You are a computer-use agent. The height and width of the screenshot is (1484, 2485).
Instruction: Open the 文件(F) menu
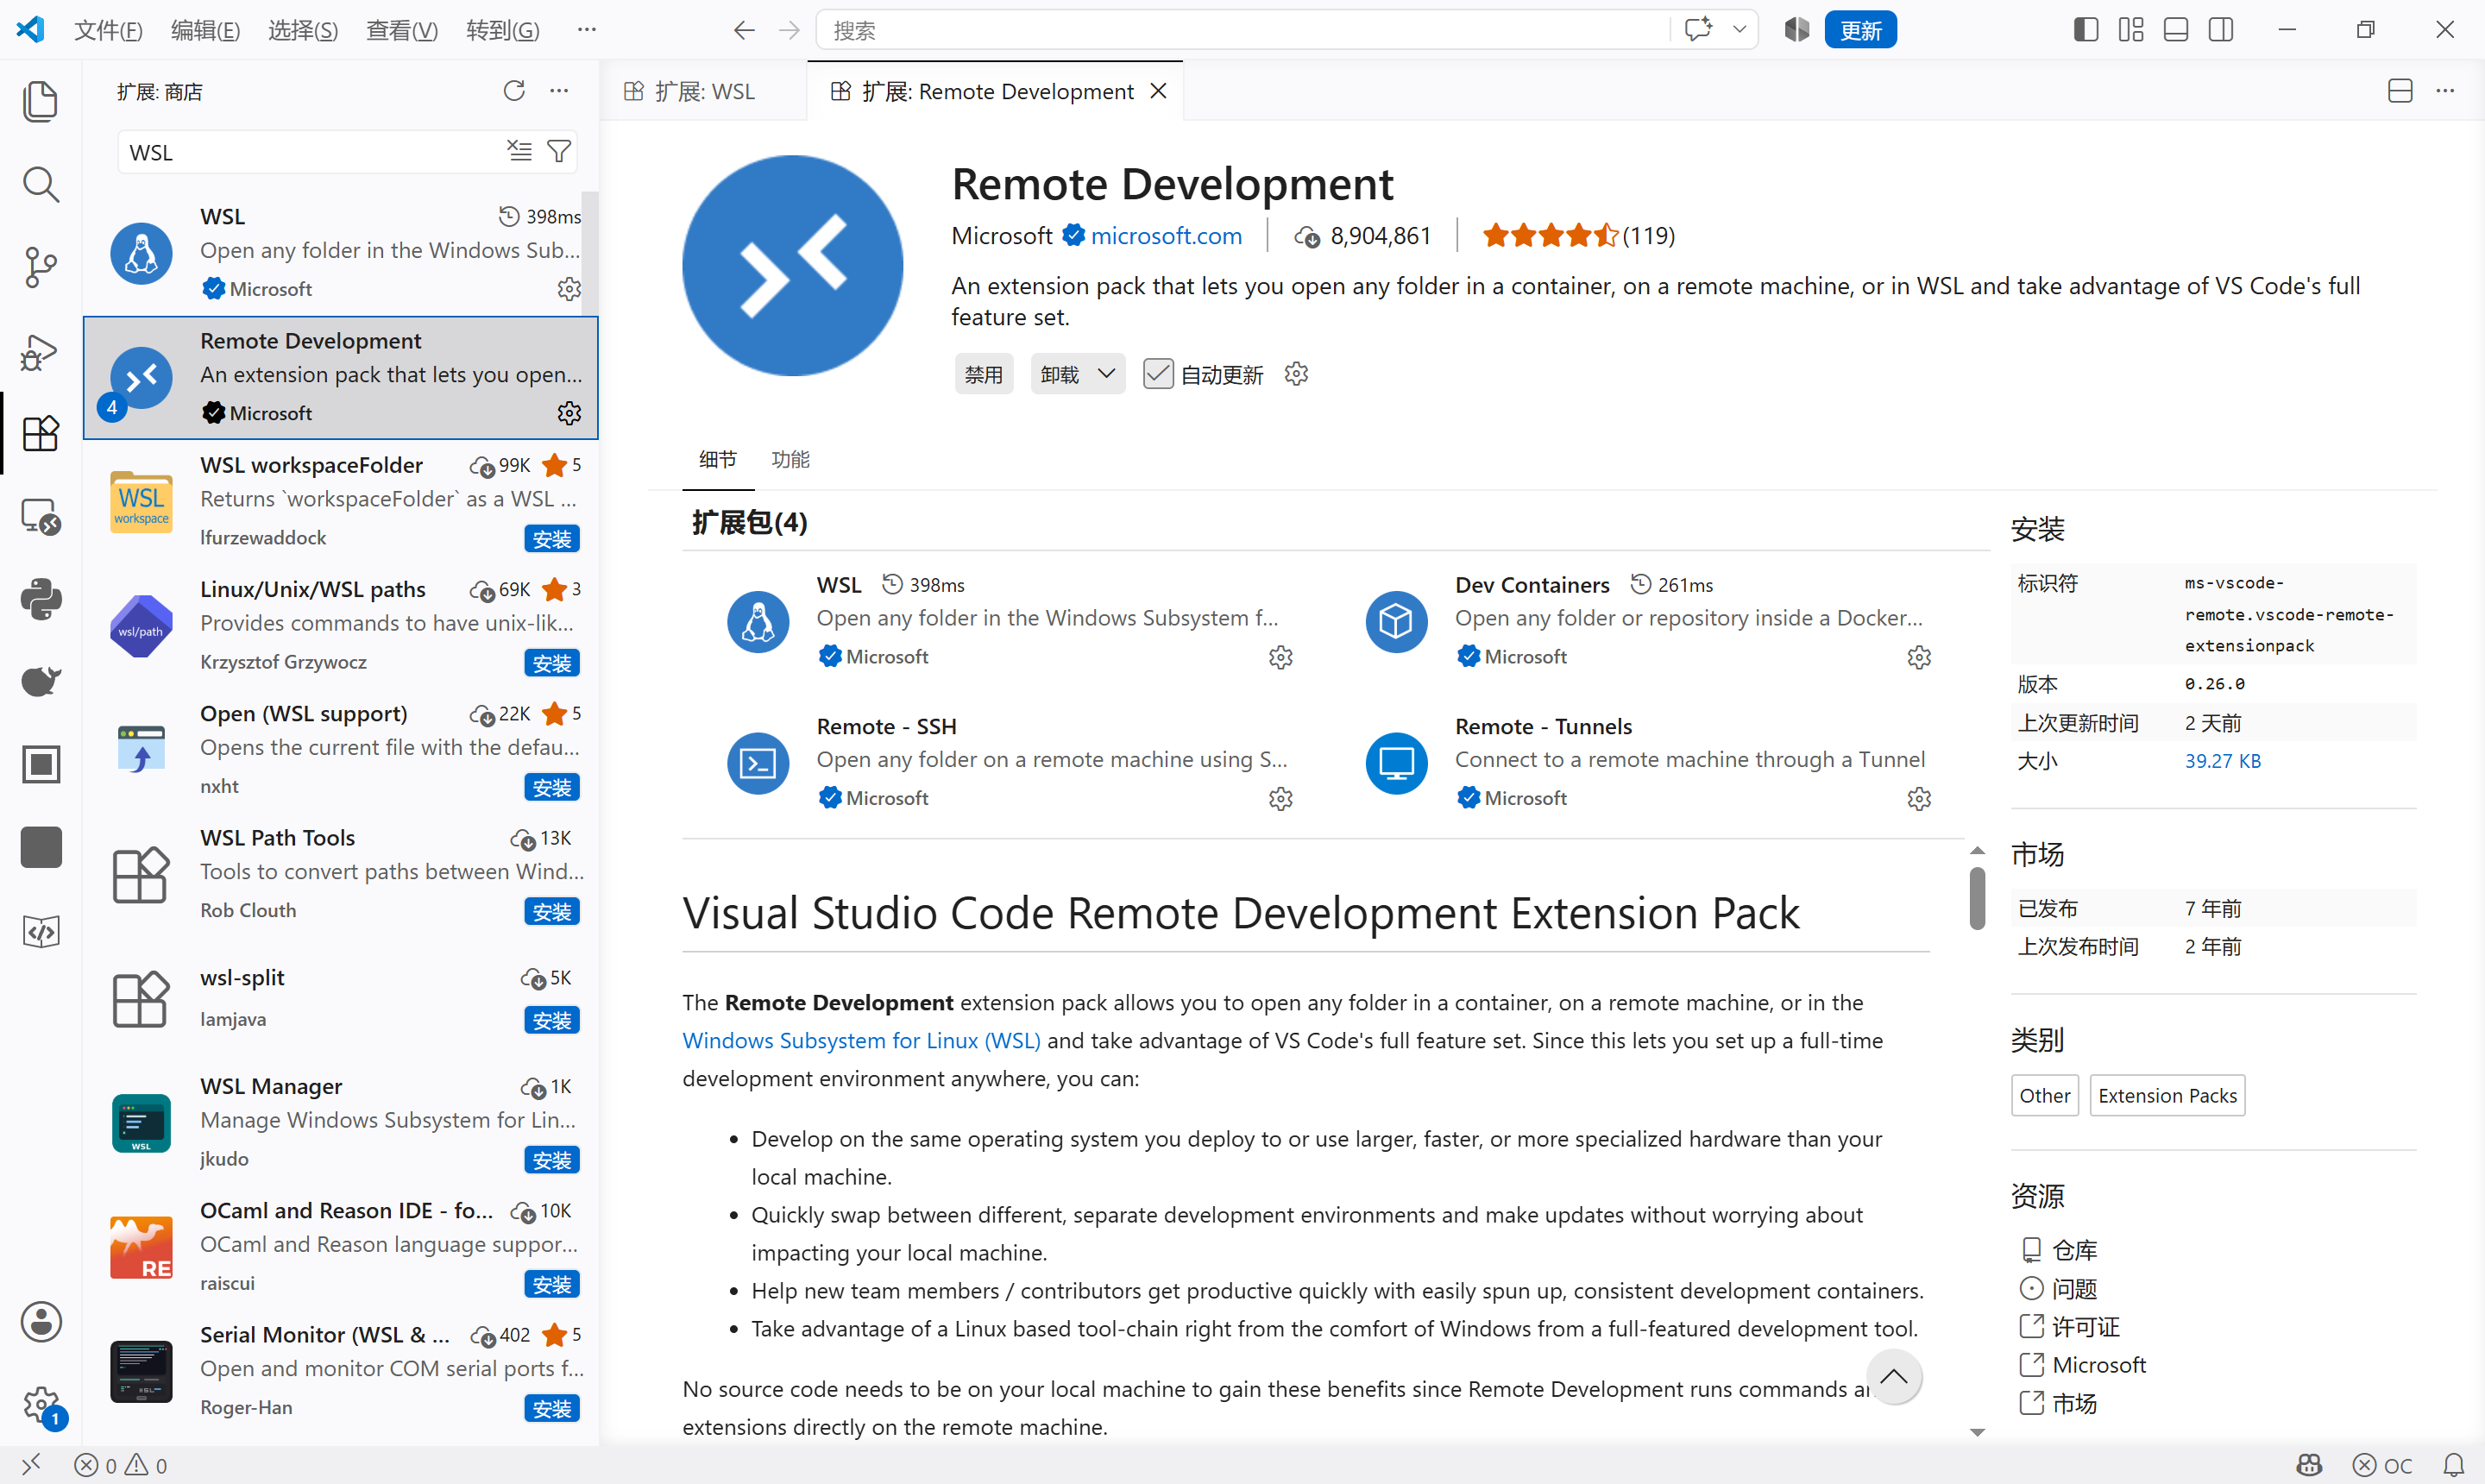[x=108, y=30]
